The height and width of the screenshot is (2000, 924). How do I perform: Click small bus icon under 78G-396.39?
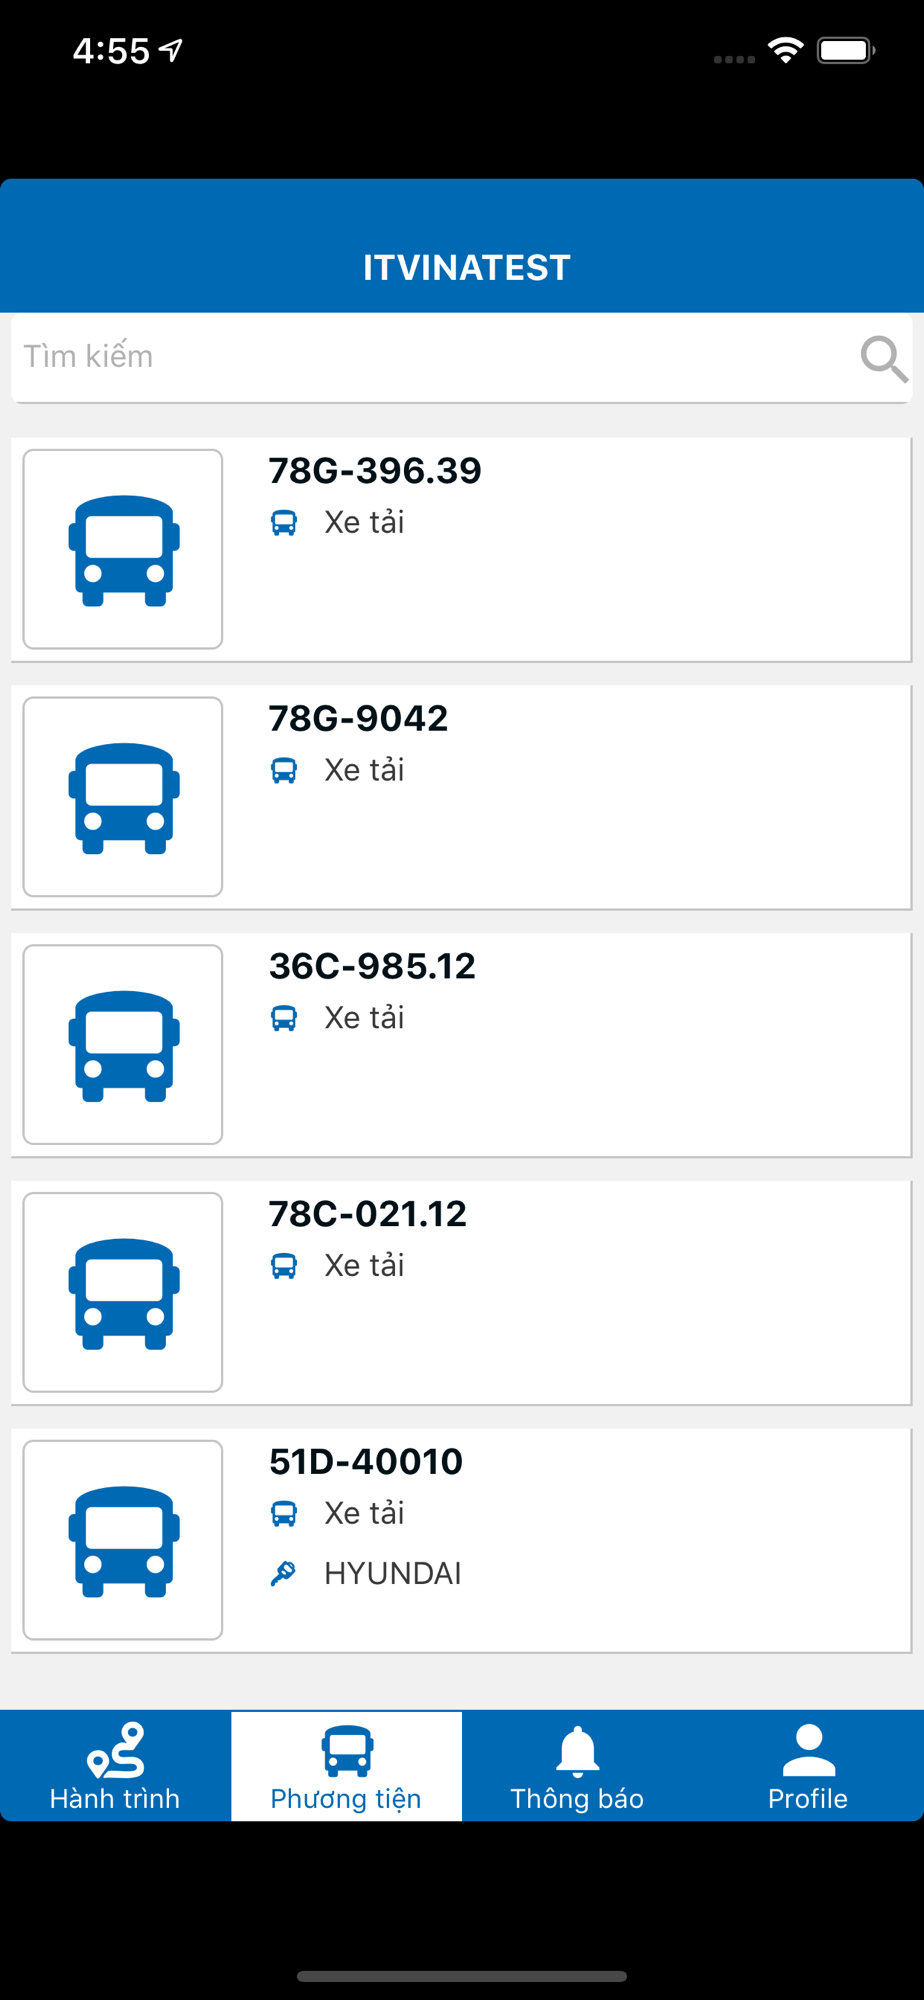pyautogui.click(x=284, y=523)
